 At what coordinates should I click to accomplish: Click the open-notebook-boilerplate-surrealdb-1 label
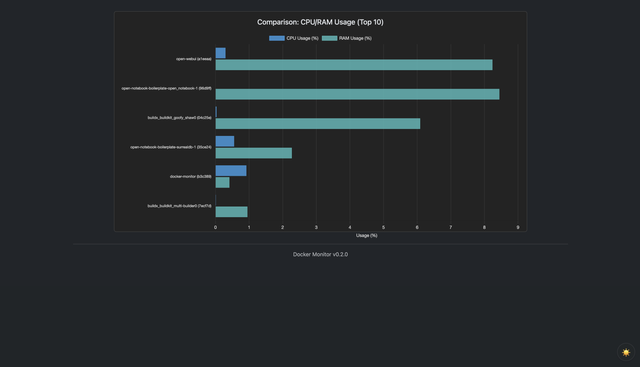click(171, 147)
